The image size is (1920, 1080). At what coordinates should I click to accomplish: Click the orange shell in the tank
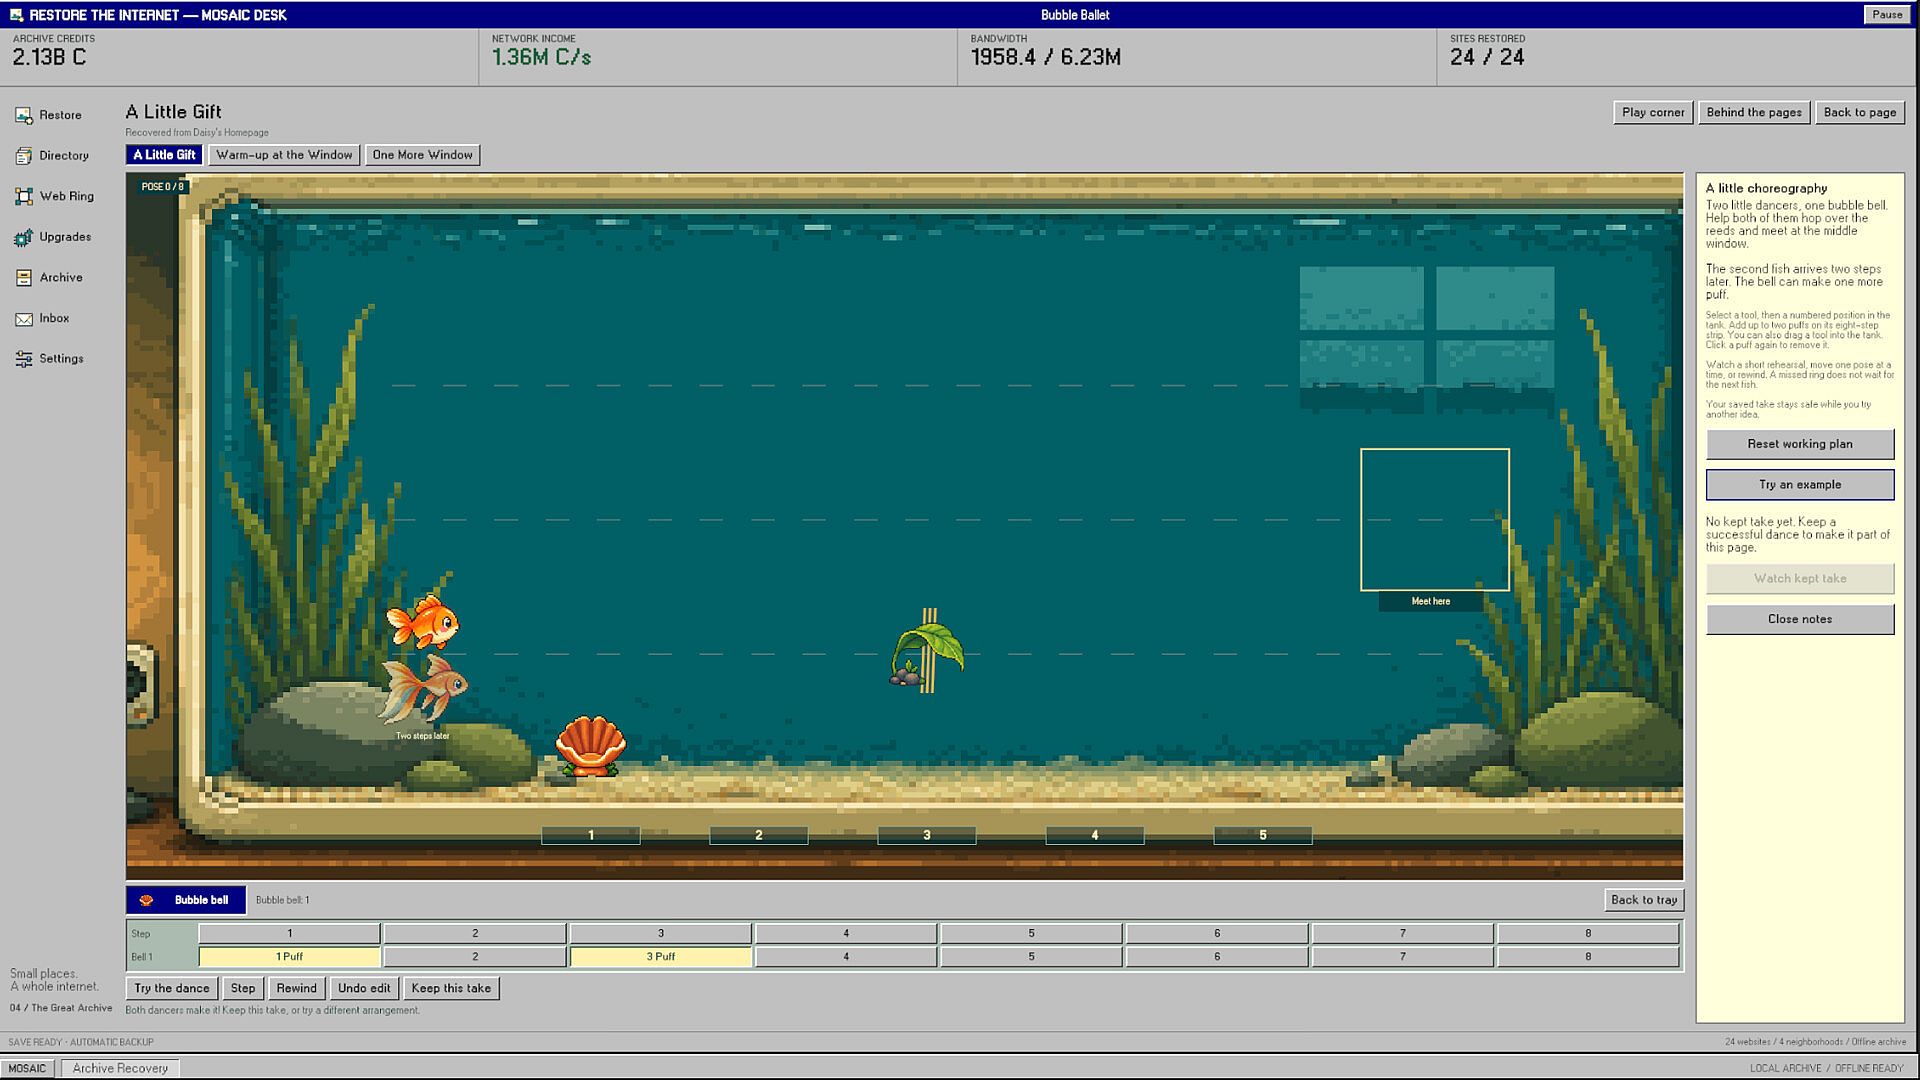pyautogui.click(x=590, y=746)
